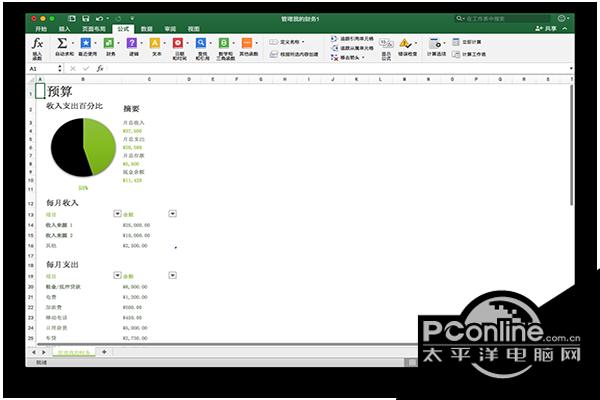Open the AutoSum dropdown arrow
Image resolution: width=600 pixels, height=400 pixels.
tap(72, 43)
